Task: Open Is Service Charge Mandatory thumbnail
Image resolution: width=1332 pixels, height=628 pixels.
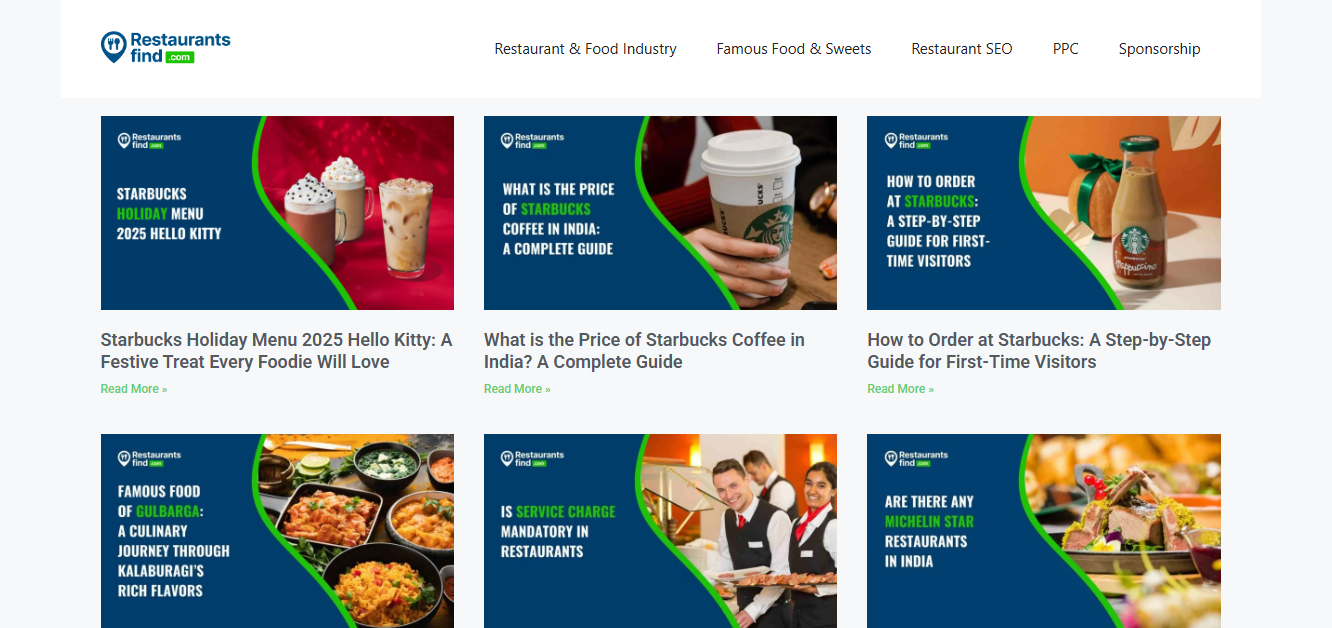Action: pyautogui.click(x=660, y=531)
